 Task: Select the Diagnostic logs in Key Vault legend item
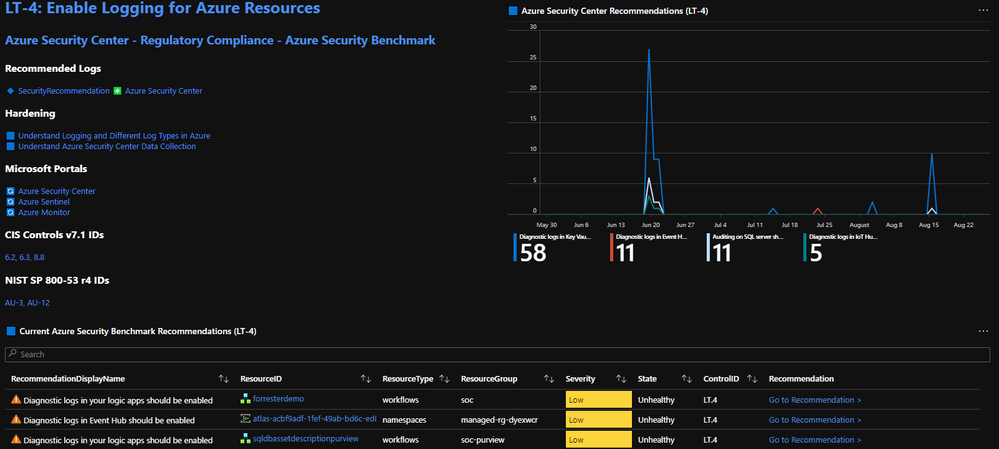tap(554, 248)
